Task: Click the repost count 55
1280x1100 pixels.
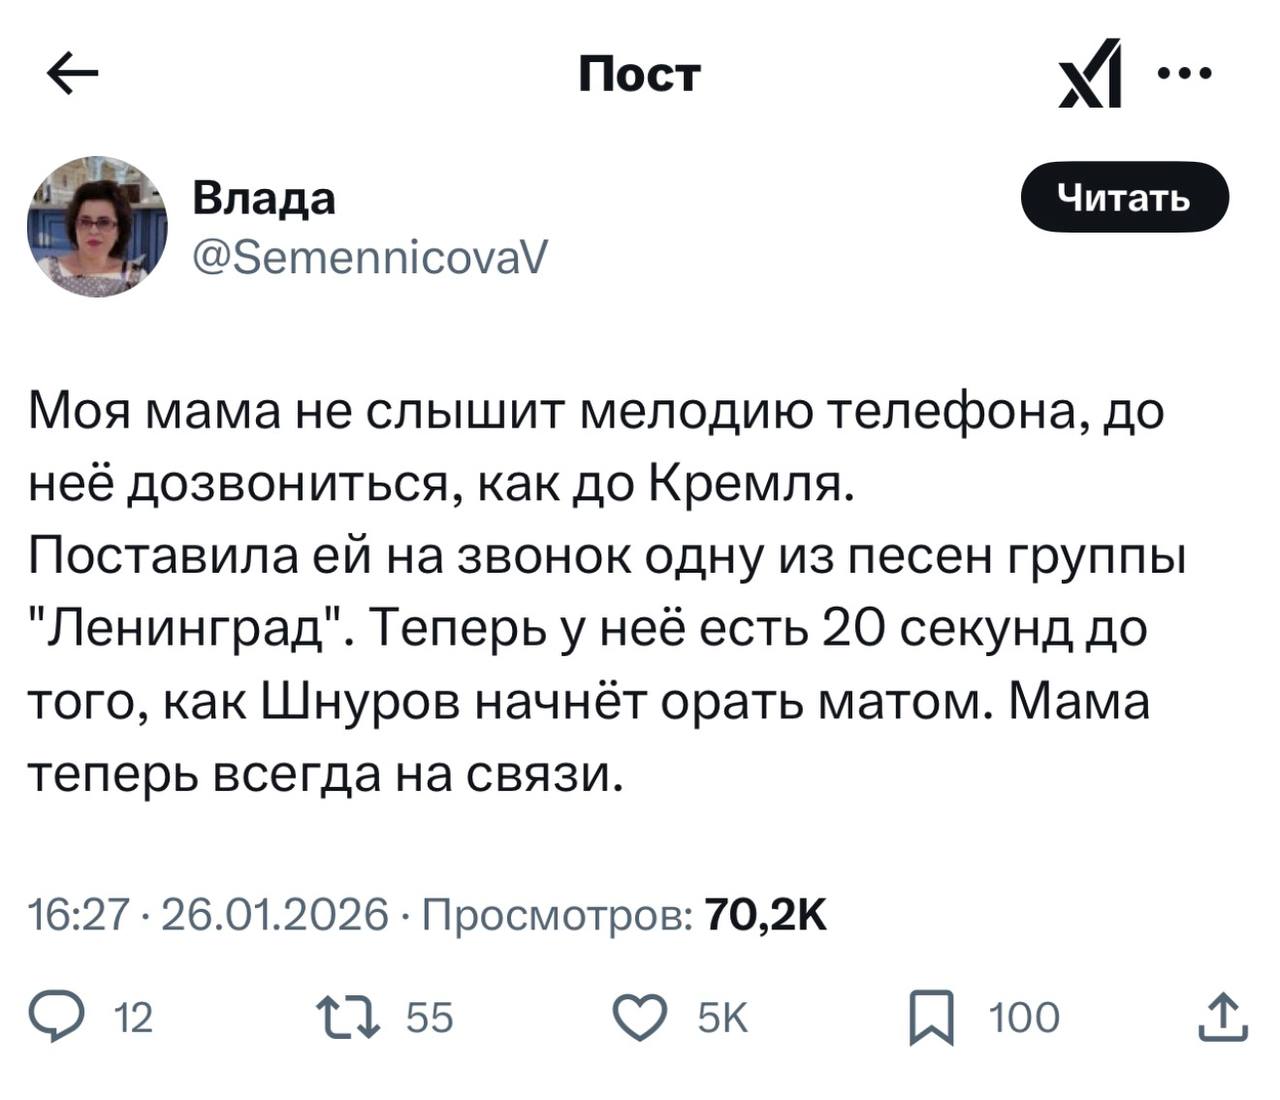Action: click(425, 1018)
